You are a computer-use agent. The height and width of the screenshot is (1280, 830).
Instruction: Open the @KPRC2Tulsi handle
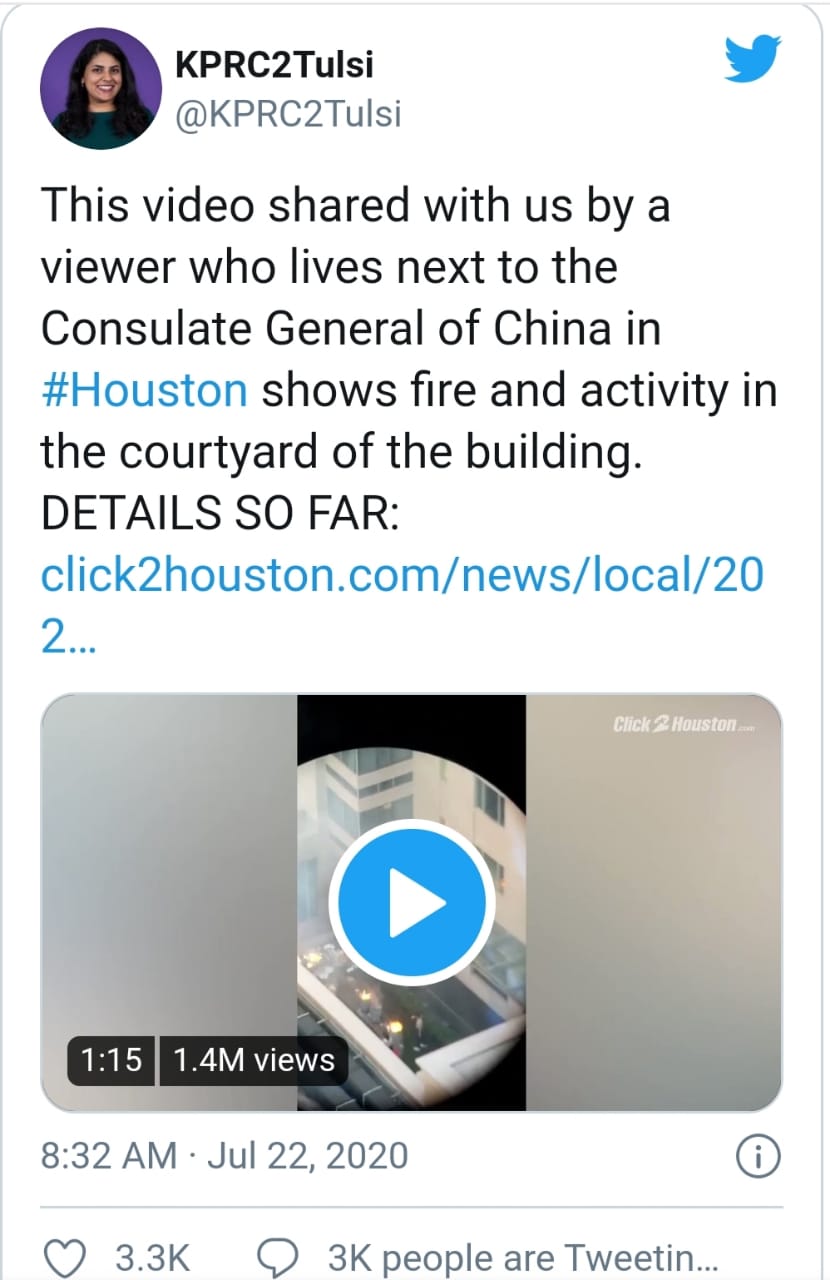(289, 114)
